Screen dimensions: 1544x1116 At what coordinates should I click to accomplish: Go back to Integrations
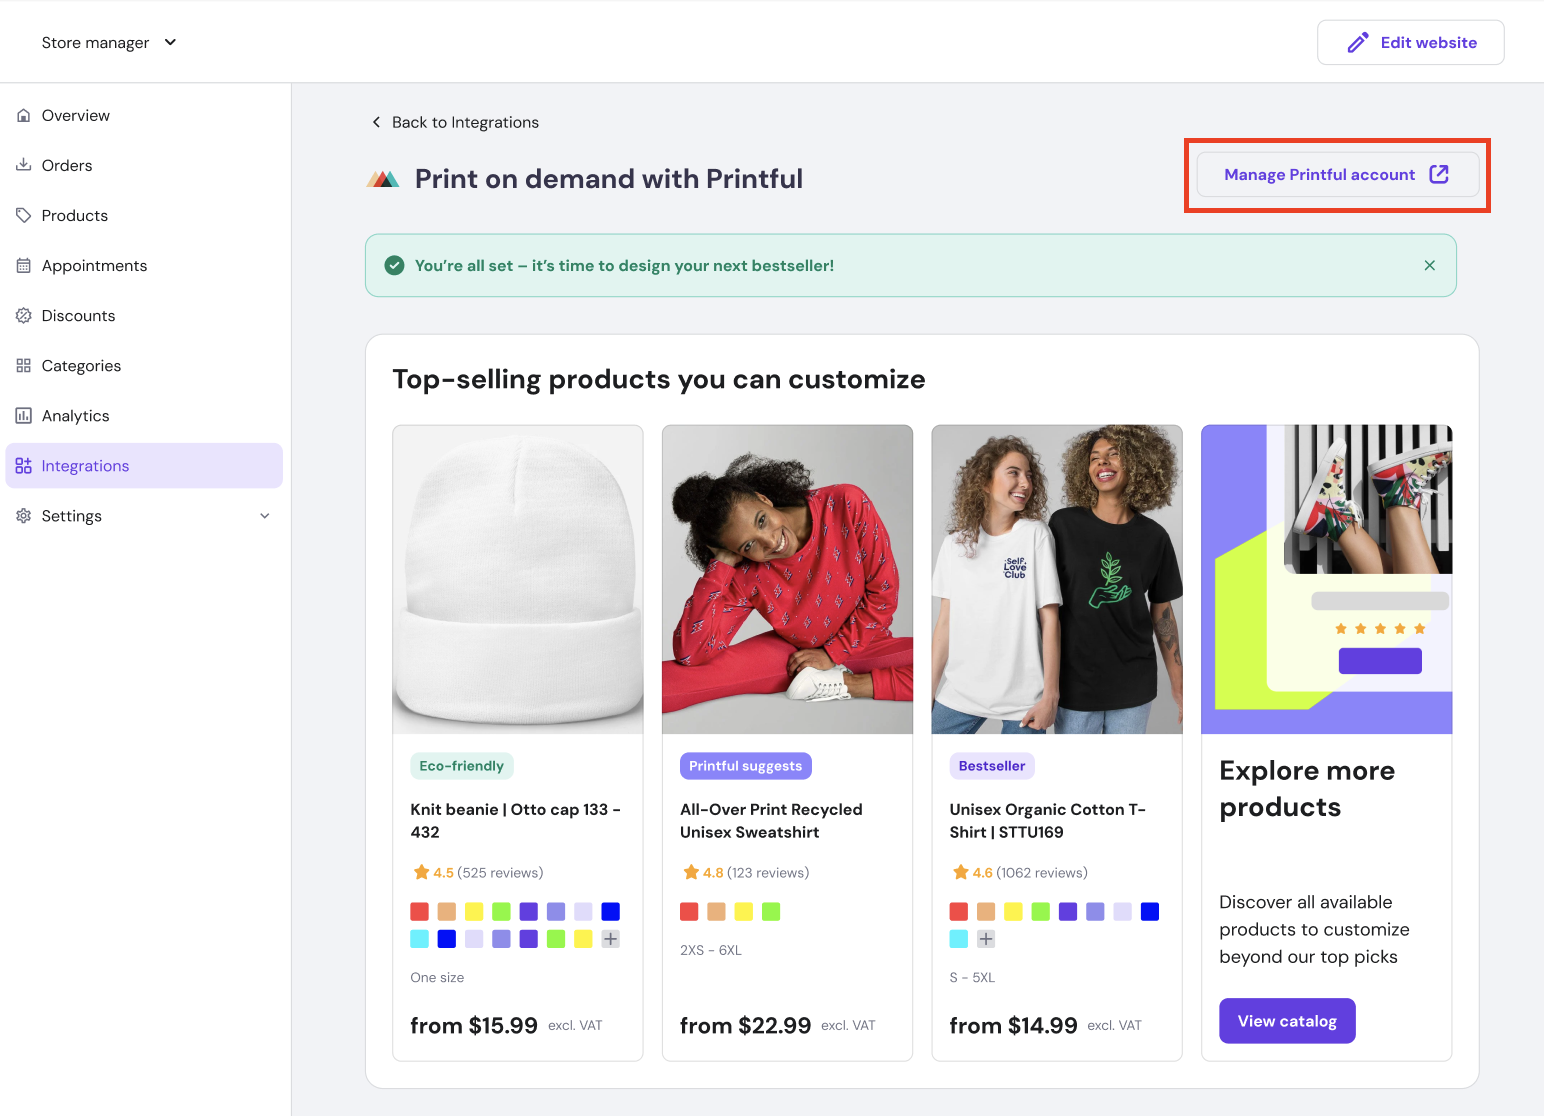[456, 123]
